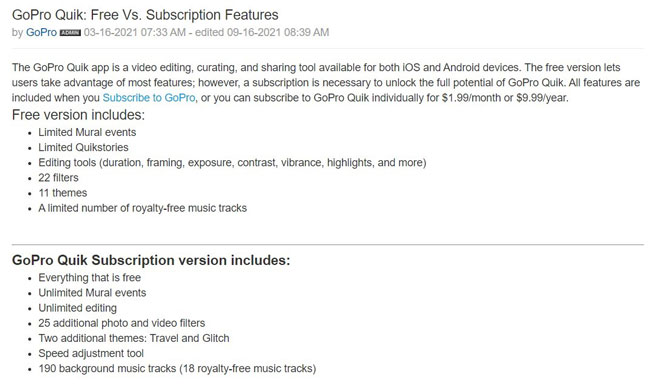Viewport: 650px width, 387px height.
Task: Click the 11 themes list item
Action: pyautogui.click(x=63, y=193)
